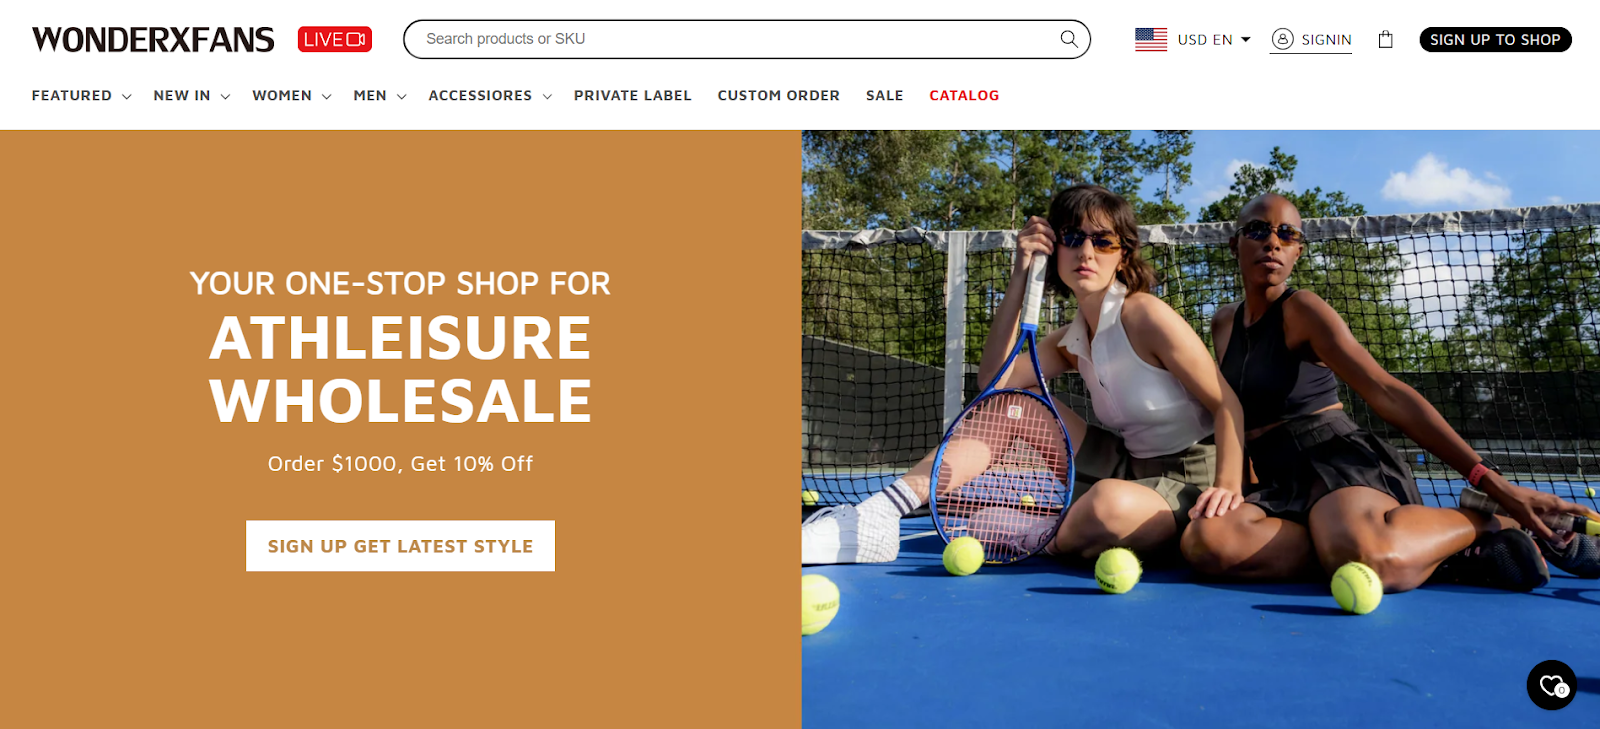Screen dimensions: 1600x729
Task: Open the shopping bag cart icon
Action: click(1385, 39)
